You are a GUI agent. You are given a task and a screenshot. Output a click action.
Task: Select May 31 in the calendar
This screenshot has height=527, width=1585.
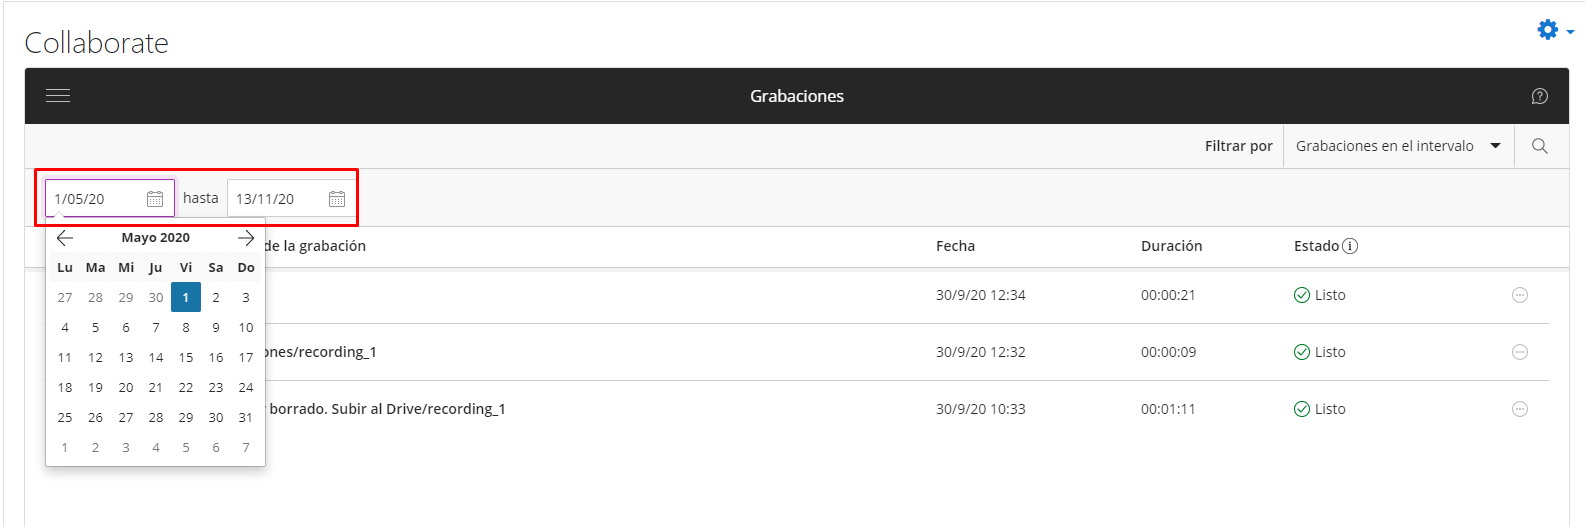246,417
